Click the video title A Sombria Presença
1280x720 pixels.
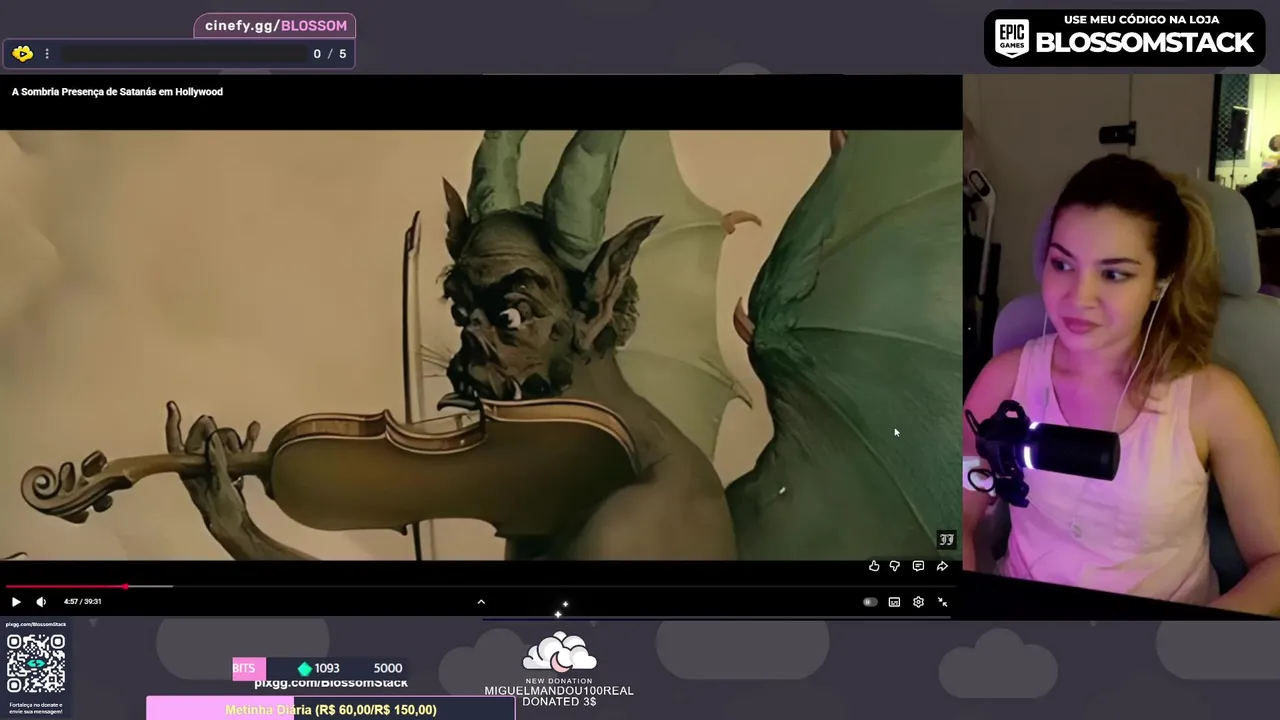coord(117,92)
